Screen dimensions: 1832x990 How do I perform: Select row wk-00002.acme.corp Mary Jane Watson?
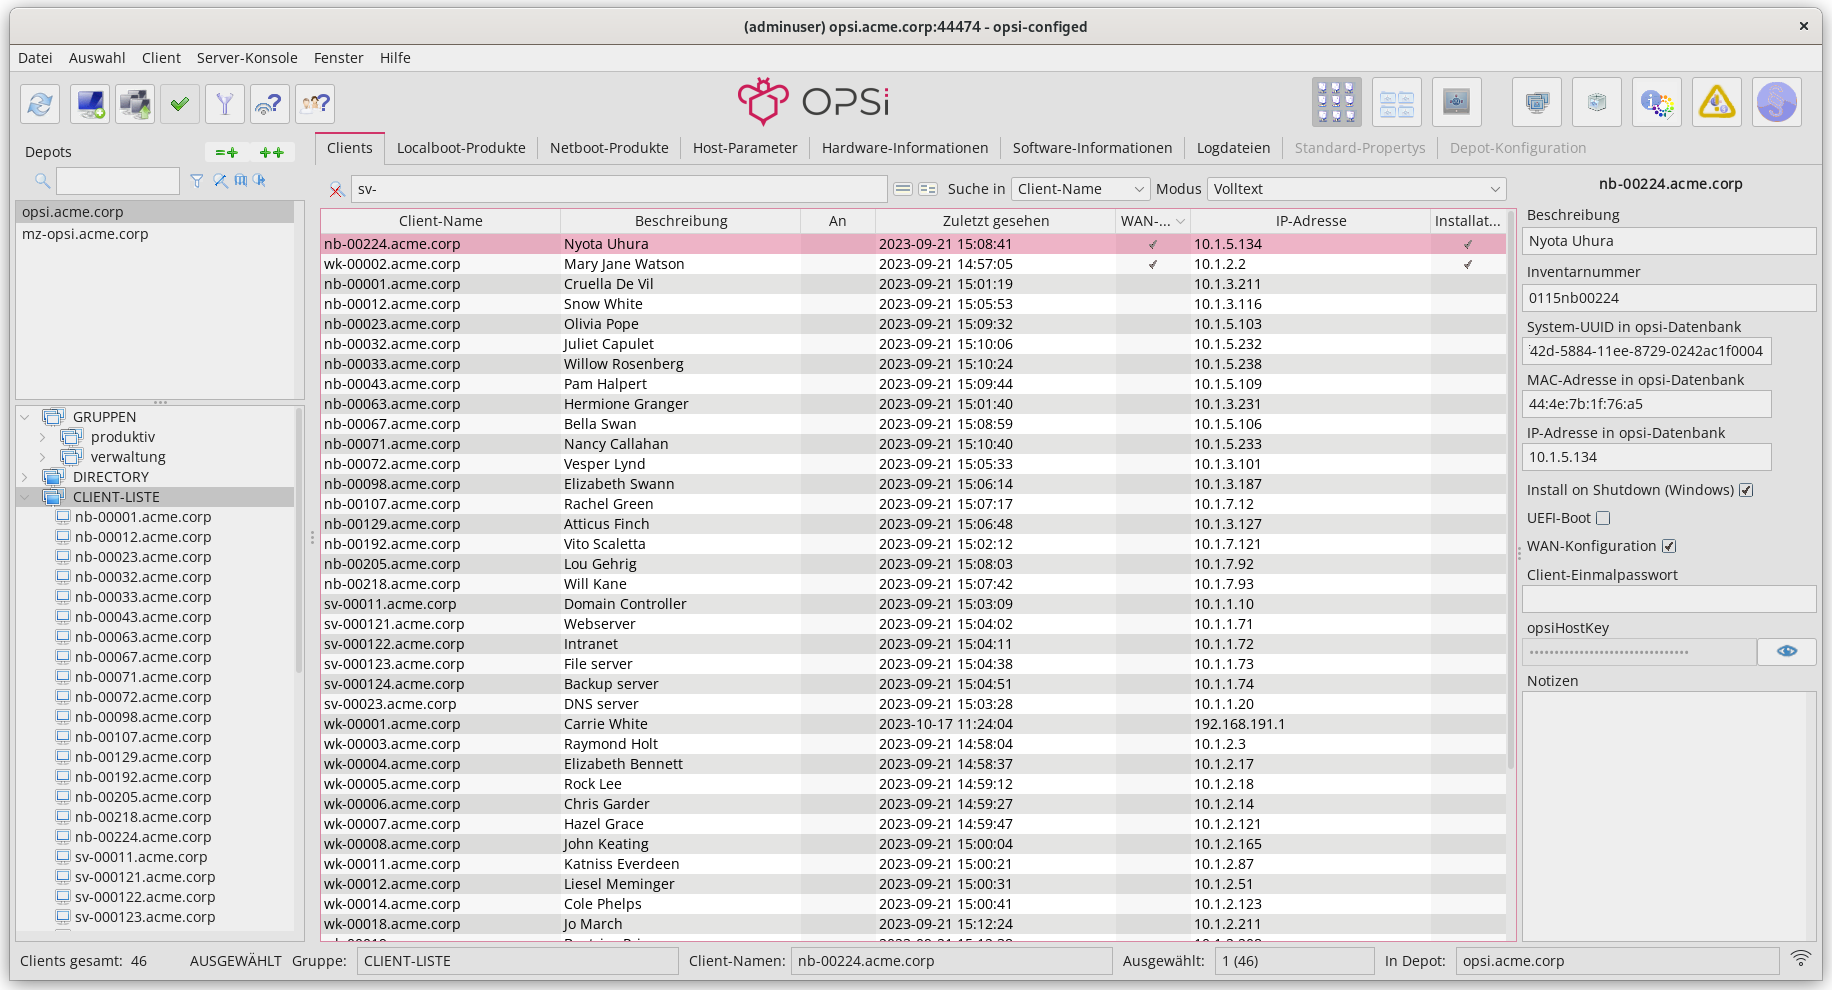[x=913, y=264]
